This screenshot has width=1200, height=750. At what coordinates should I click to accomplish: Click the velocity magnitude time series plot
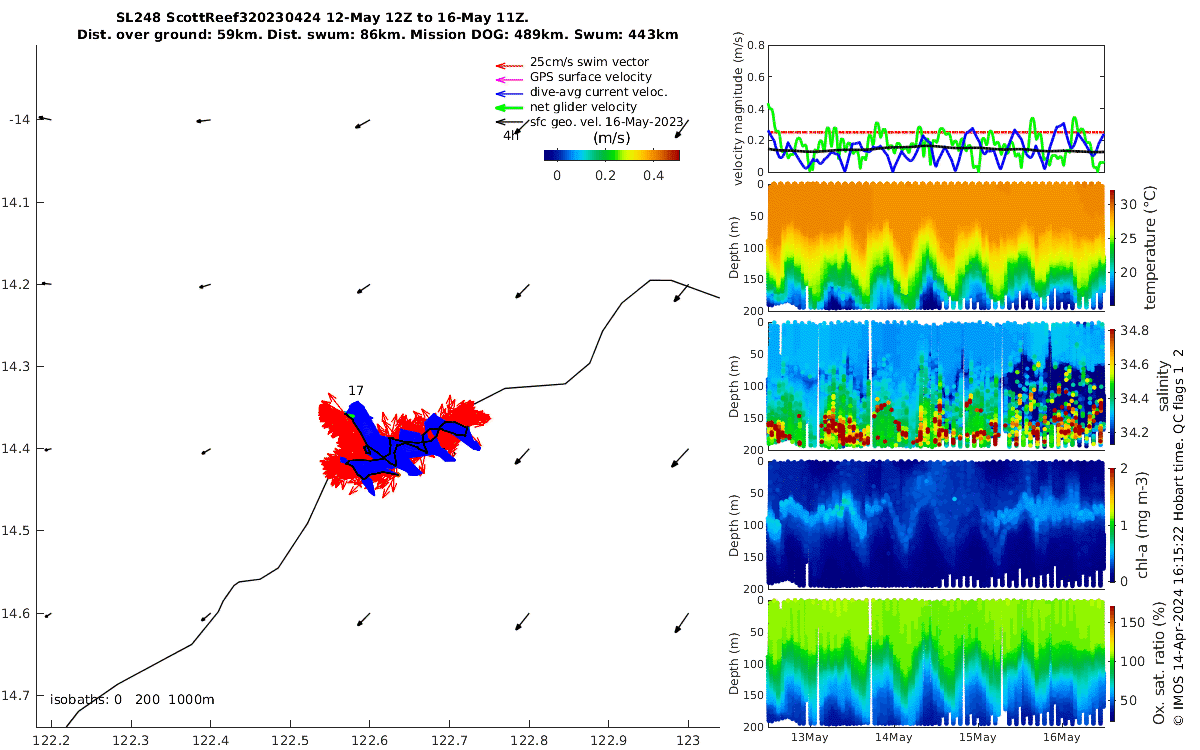pyautogui.click(x=936, y=108)
